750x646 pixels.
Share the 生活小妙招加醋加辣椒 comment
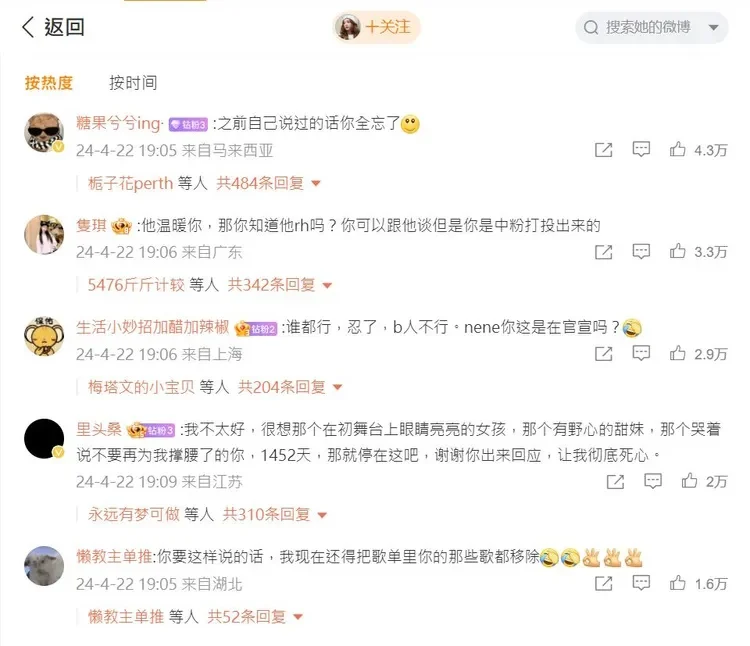click(603, 353)
